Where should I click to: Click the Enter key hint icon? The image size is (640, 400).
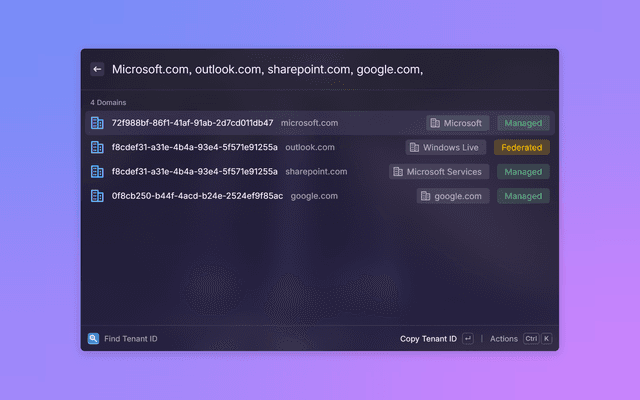tap(468, 338)
